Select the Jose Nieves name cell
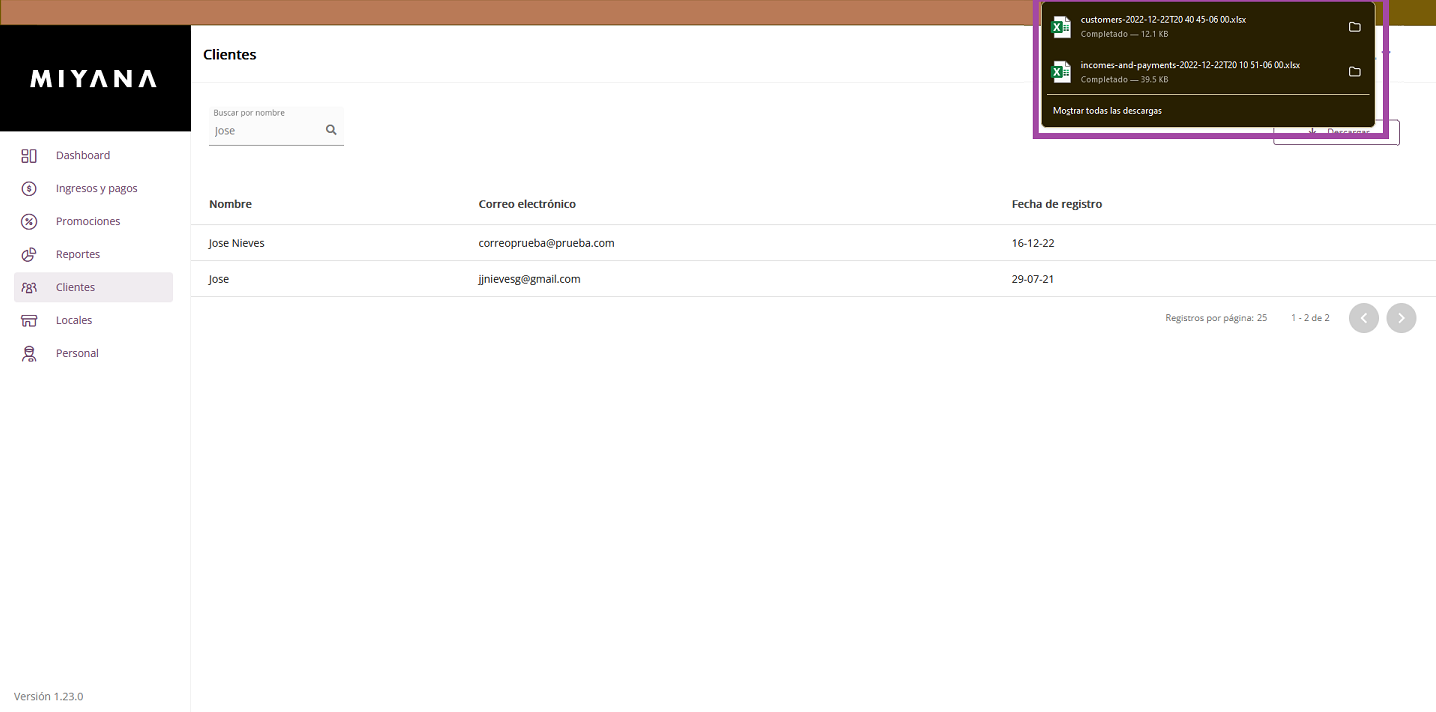Image resolution: width=1436 pixels, height=712 pixels. [237, 243]
